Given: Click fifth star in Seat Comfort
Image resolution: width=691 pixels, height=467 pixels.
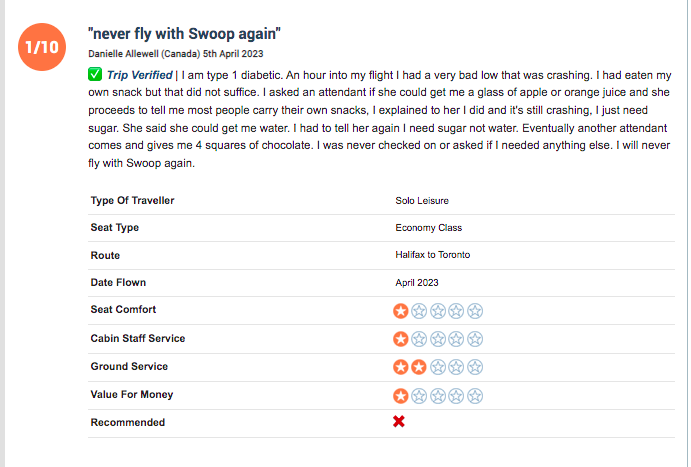Looking at the screenshot, I should tap(475, 311).
